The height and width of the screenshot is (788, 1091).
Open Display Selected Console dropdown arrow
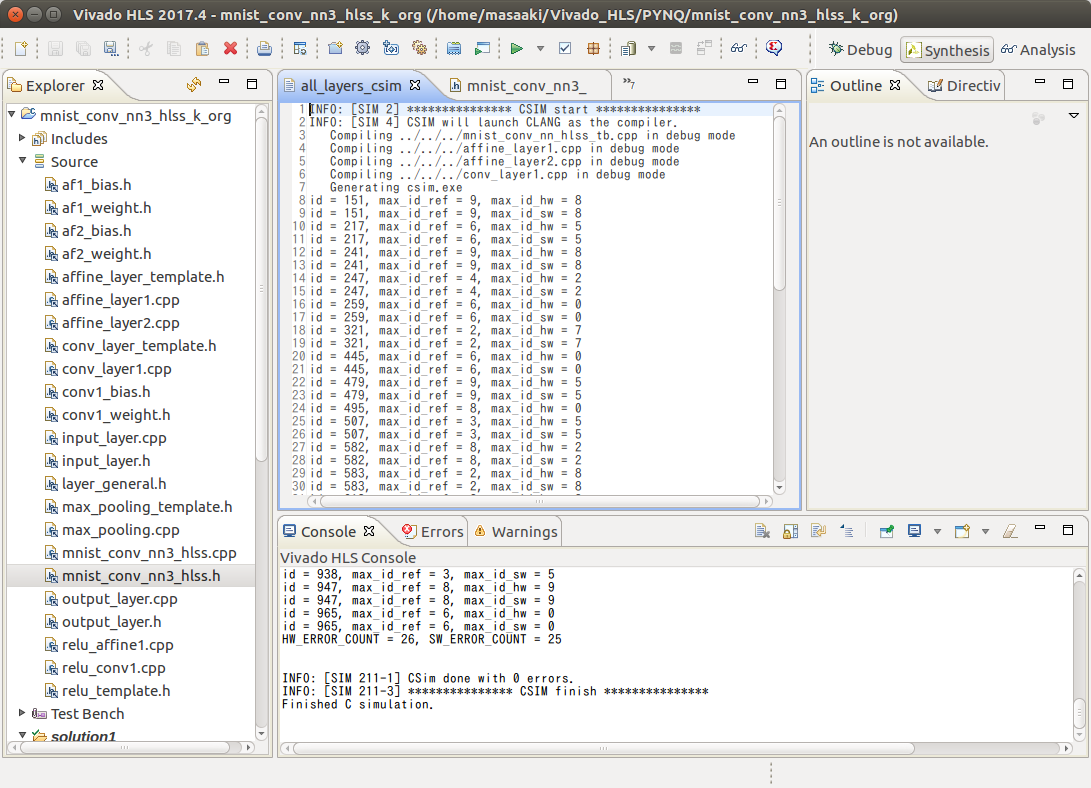(937, 531)
